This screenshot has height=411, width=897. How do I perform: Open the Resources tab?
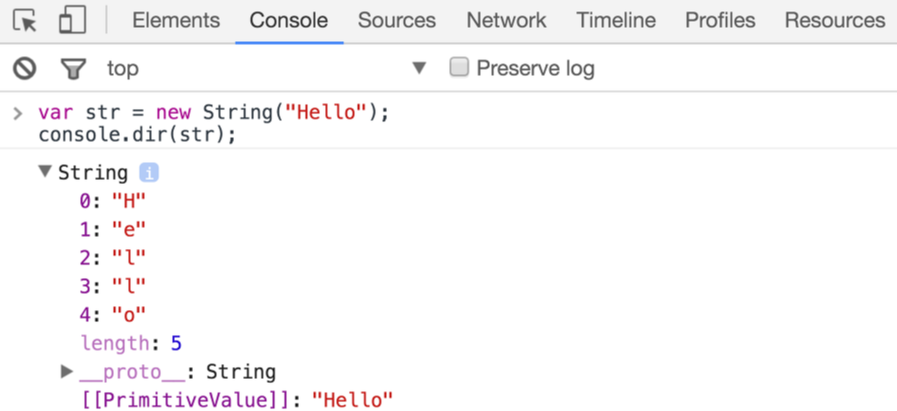click(835, 21)
